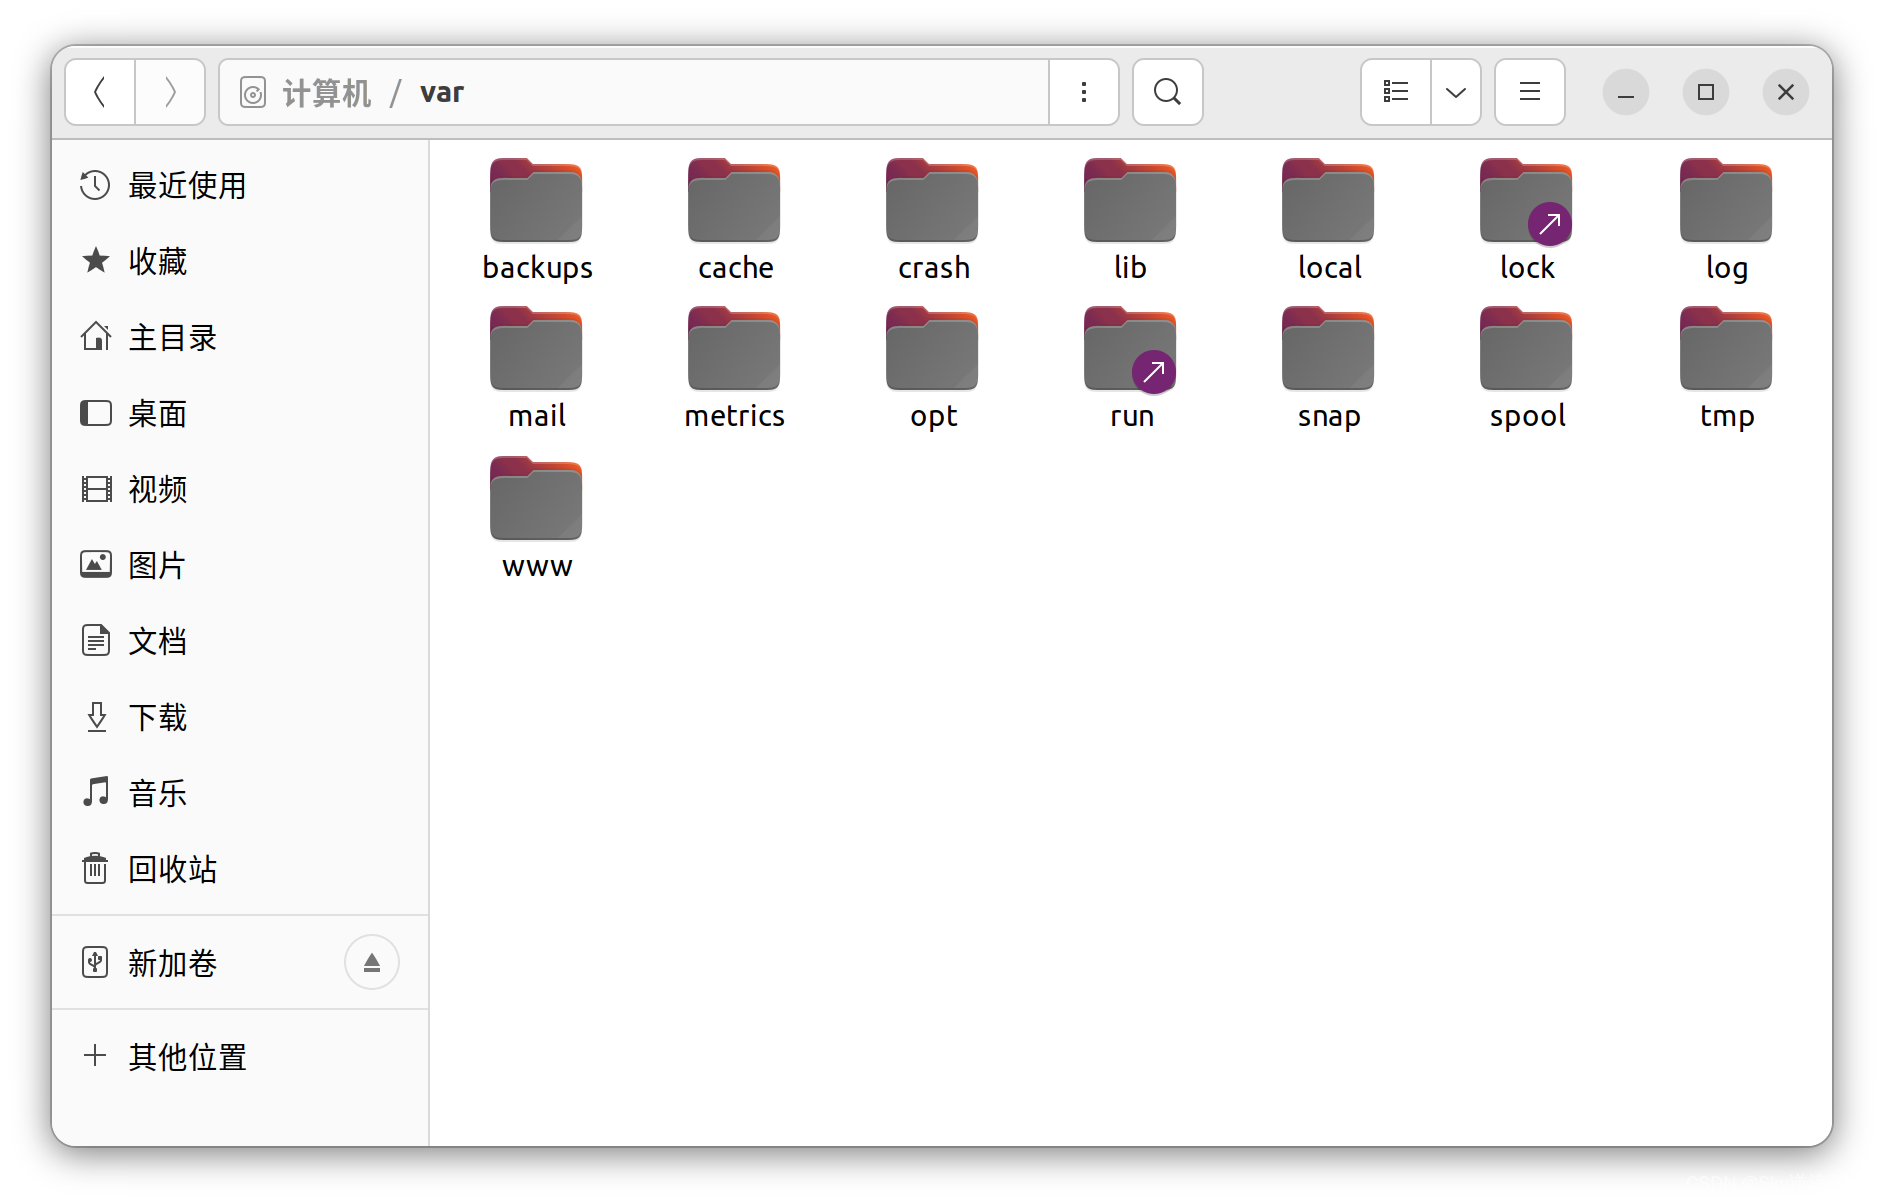Navigate back with the left arrow

click(x=99, y=92)
